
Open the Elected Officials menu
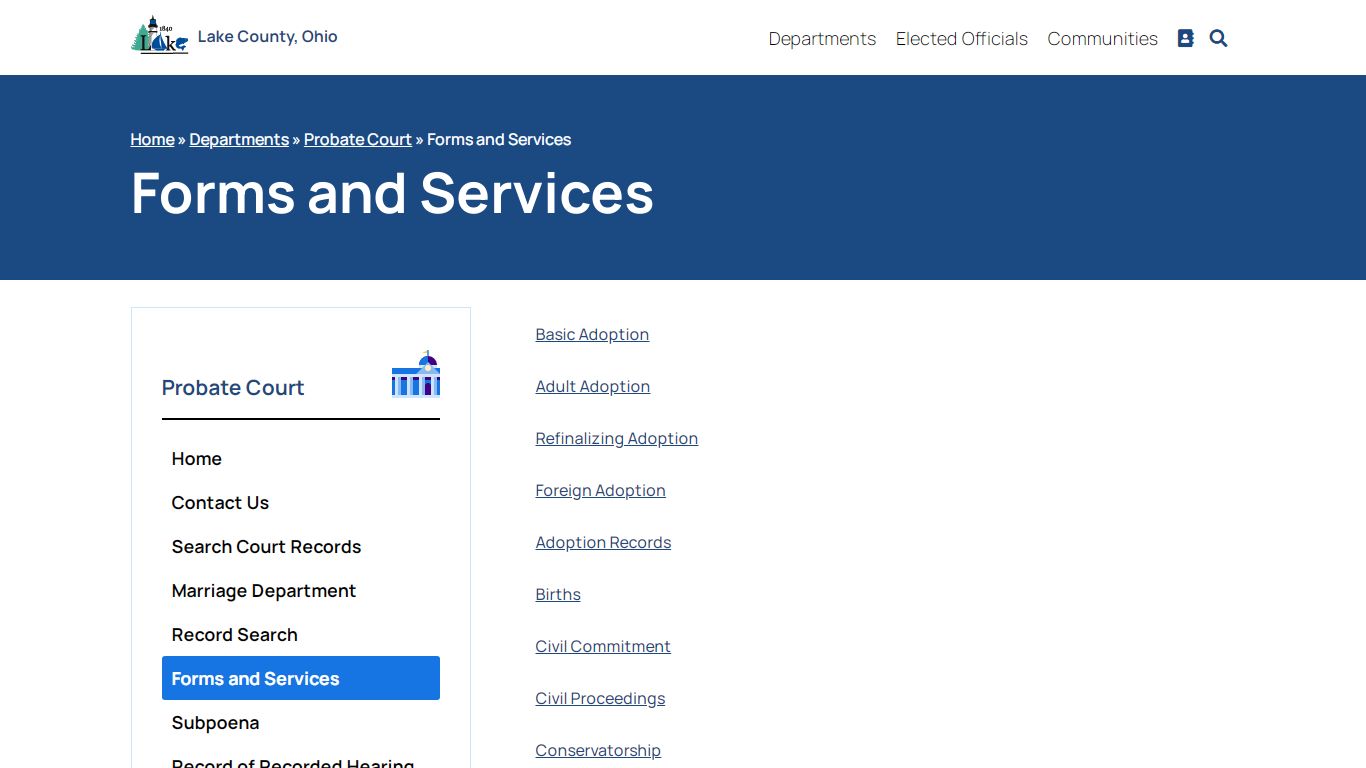coord(962,38)
